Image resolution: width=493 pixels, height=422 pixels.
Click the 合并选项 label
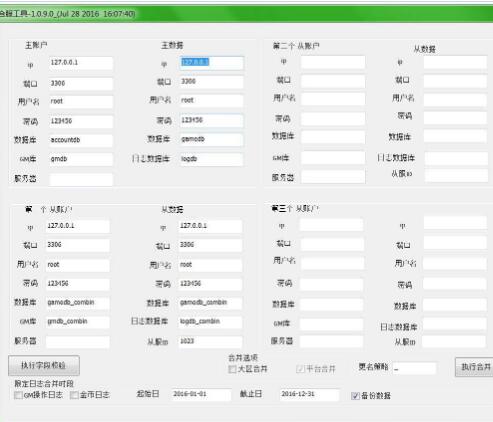tap(243, 358)
